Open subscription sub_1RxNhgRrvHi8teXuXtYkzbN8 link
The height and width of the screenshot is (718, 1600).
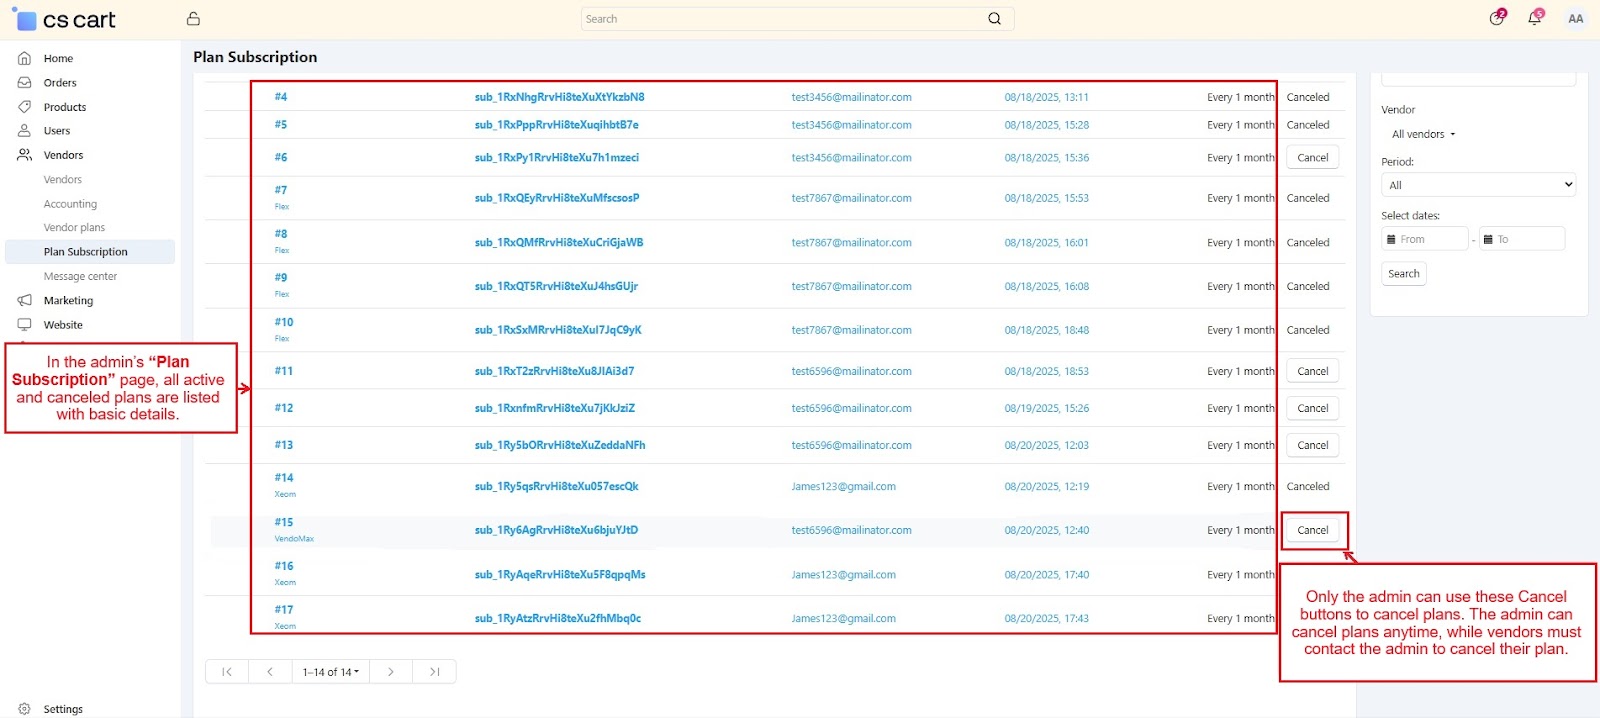[x=559, y=97]
